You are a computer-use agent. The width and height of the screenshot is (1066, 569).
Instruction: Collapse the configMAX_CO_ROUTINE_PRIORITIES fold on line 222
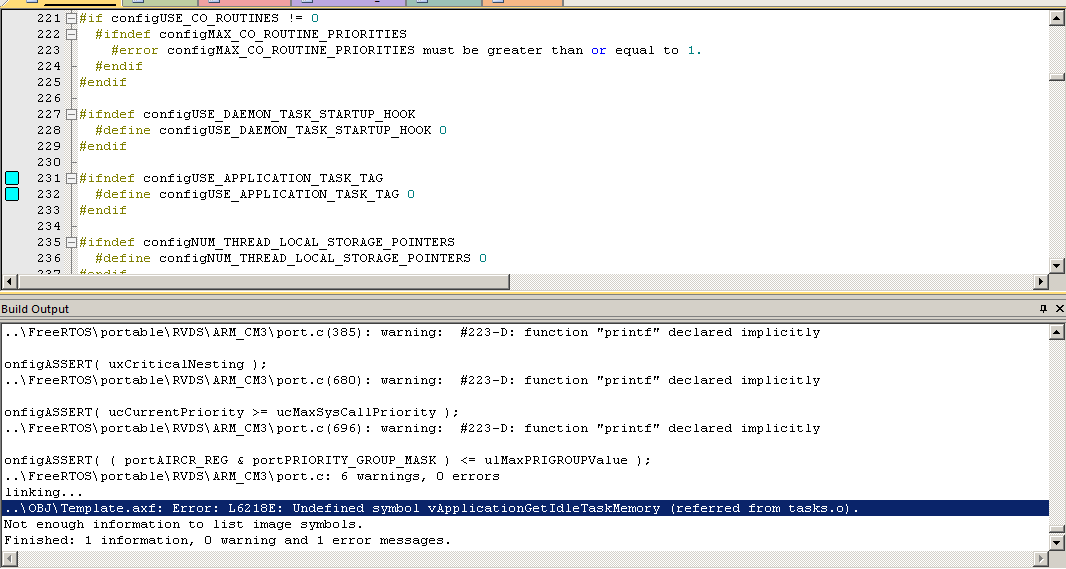pyautogui.click(x=71, y=34)
